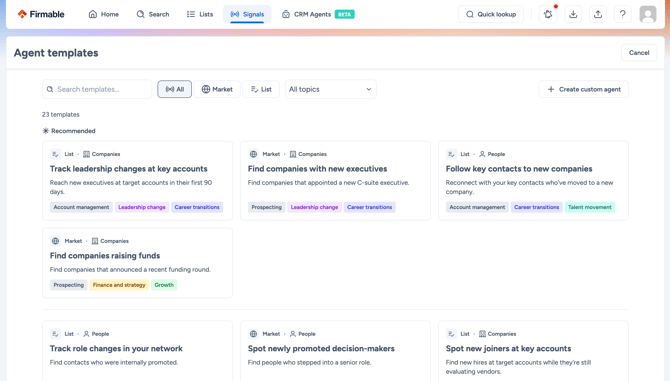
Task: Click Create custom agent button
Action: pyautogui.click(x=584, y=89)
